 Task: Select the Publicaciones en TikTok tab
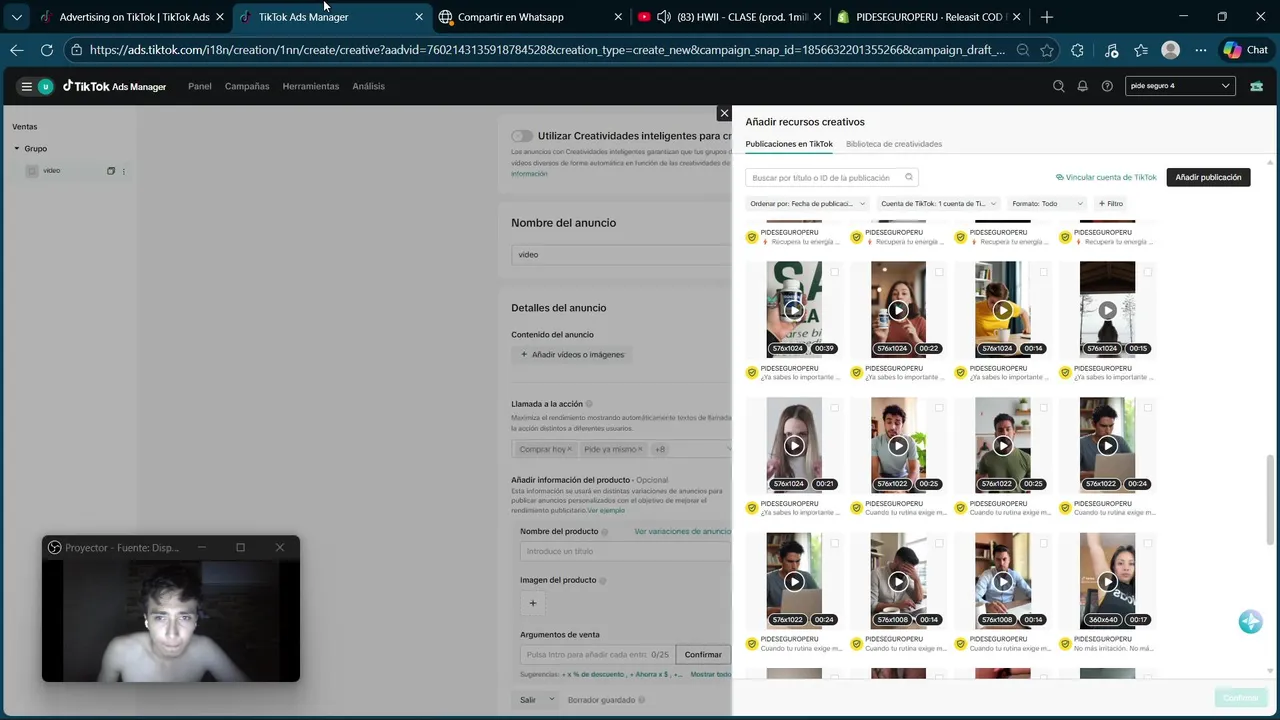pyautogui.click(x=789, y=144)
